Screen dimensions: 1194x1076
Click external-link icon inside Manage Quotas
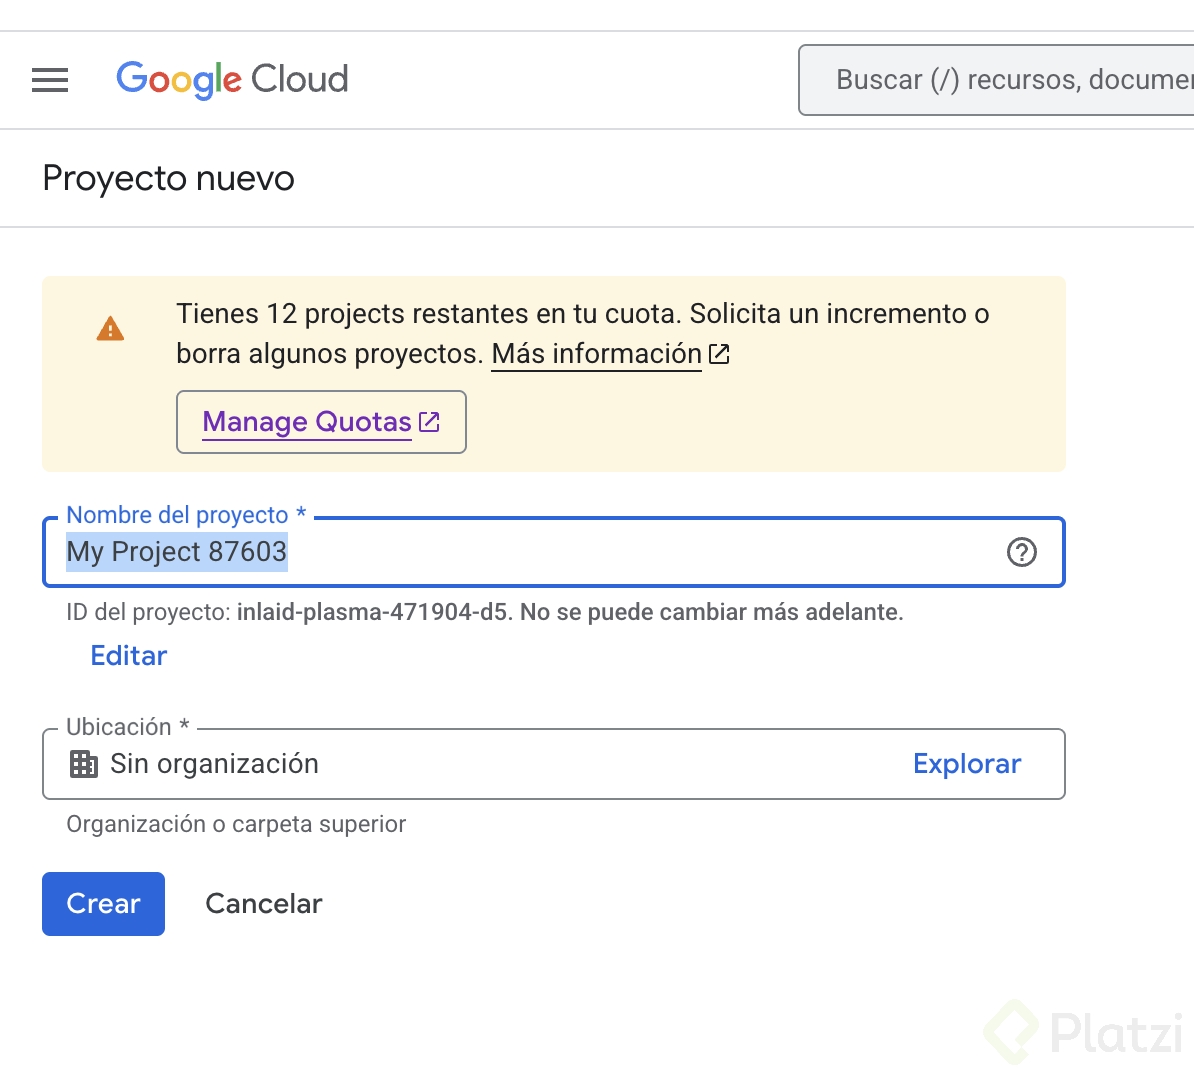tap(429, 422)
